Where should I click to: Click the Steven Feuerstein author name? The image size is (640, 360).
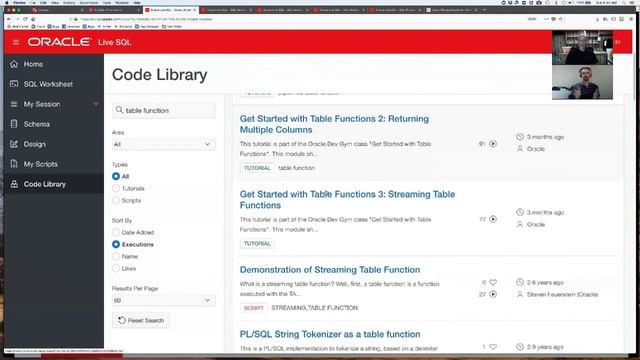tap(562, 294)
